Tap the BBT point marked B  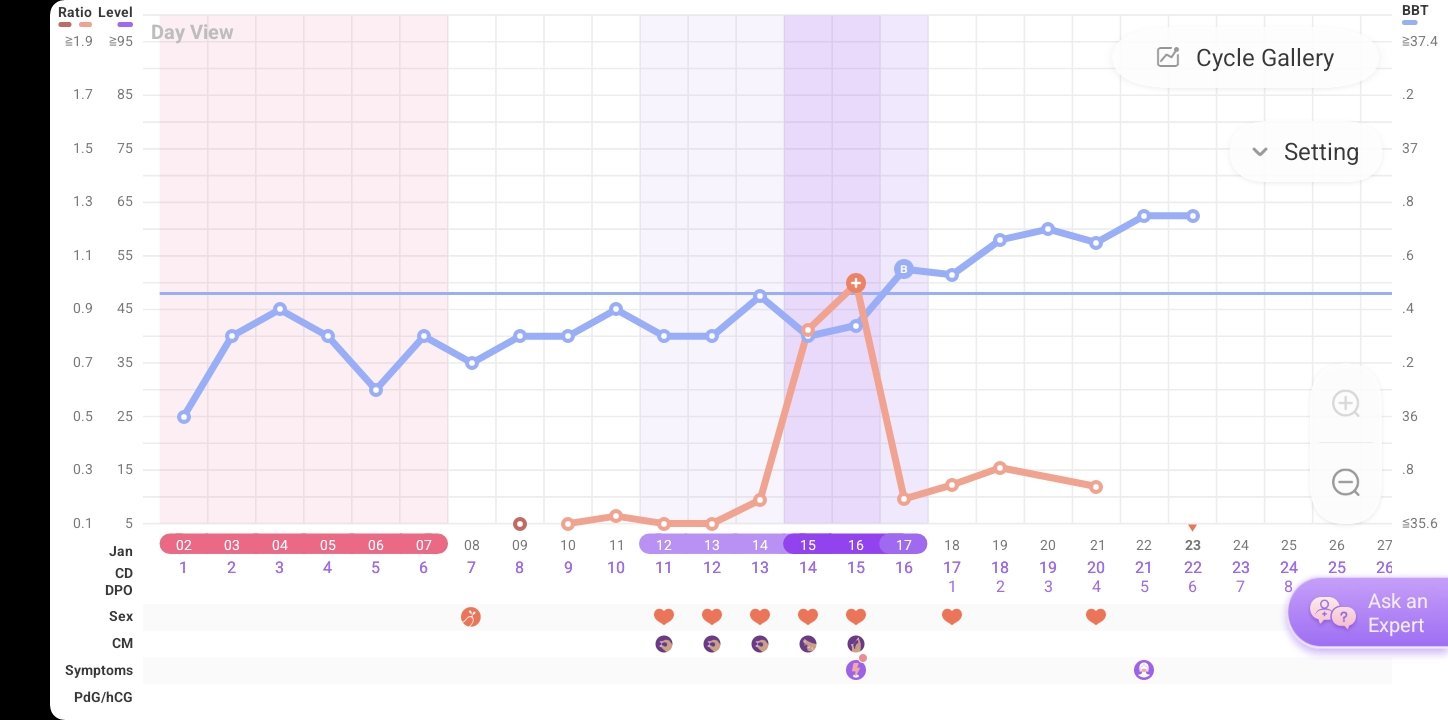tap(903, 268)
